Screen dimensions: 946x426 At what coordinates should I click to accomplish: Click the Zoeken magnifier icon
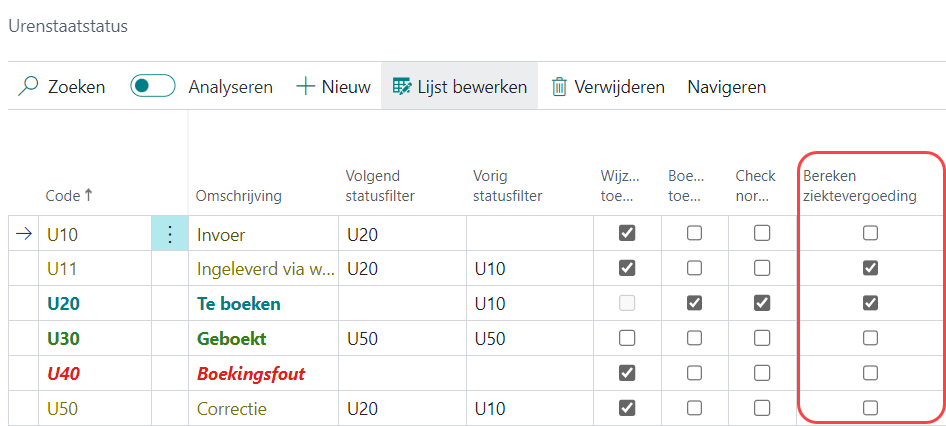pyautogui.click(x=28, y=87)
